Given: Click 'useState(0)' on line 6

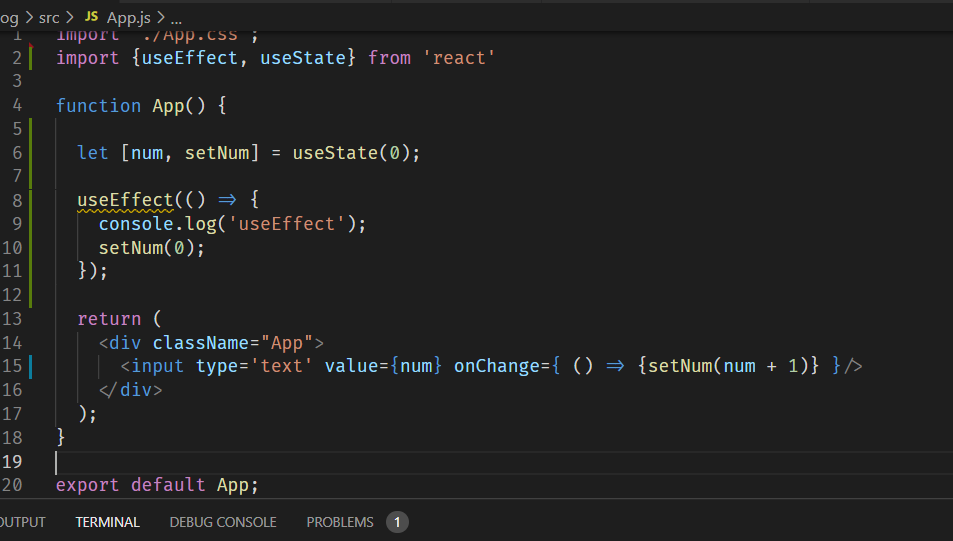Looking at the screenshot, I should (x=351, y=153).
